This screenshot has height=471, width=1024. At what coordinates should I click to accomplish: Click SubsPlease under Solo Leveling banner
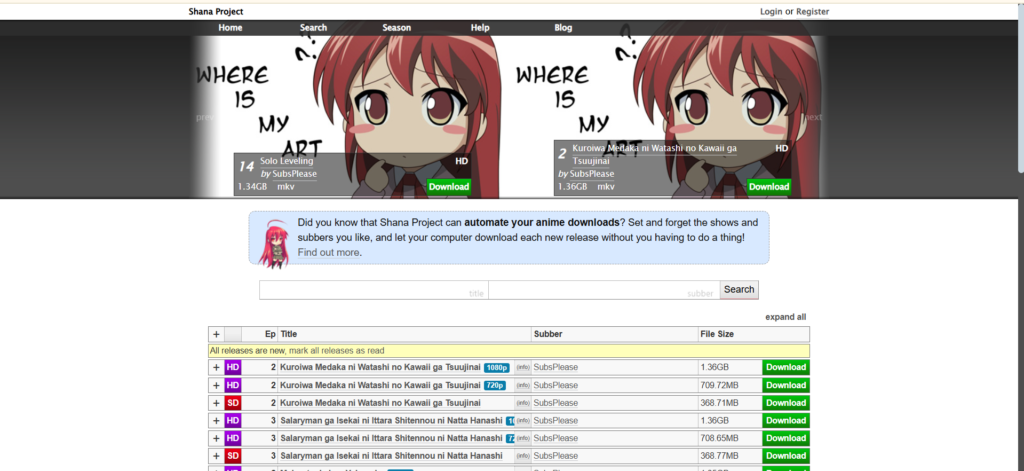click(295, 174)
